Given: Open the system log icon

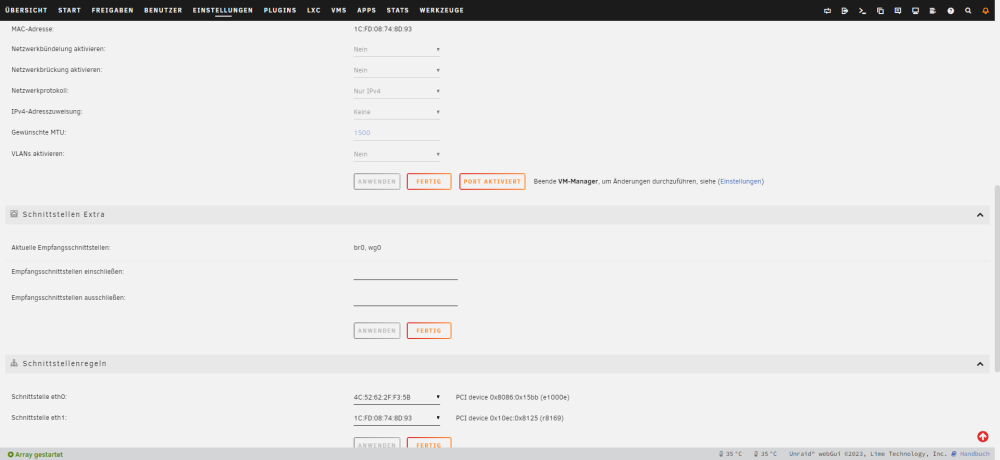Looking at the screenshot, I should coord(933,11).
